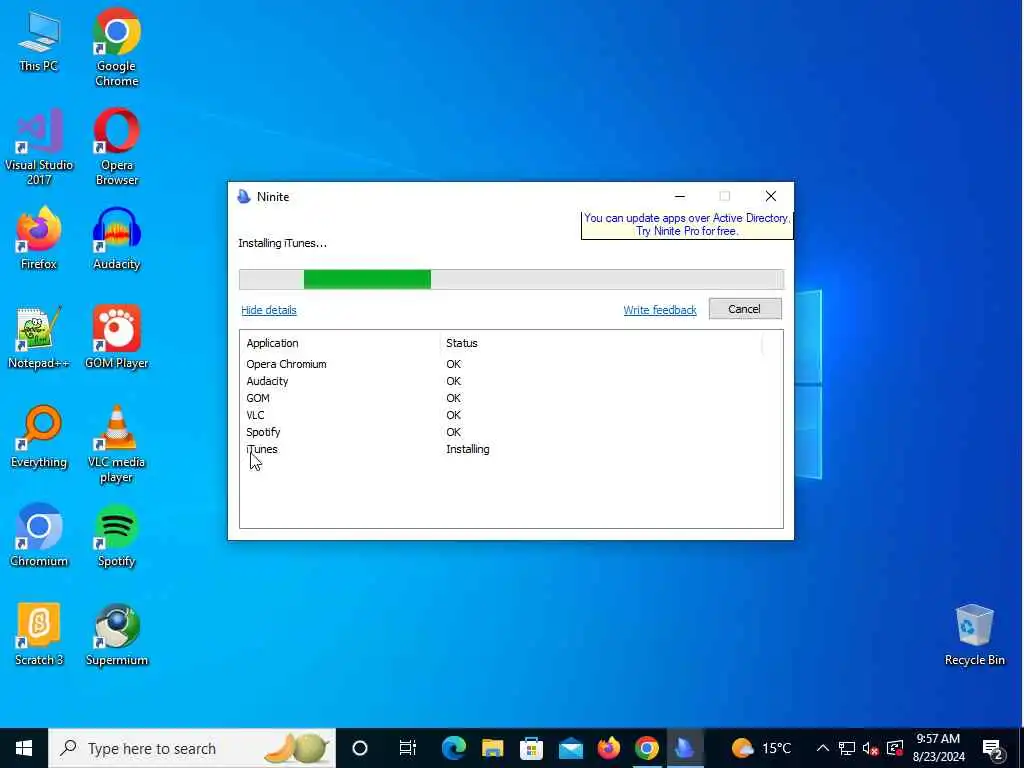1024x768 pixels.
Task: Click Hide details link in Ninite
Action: coord(268,310)
